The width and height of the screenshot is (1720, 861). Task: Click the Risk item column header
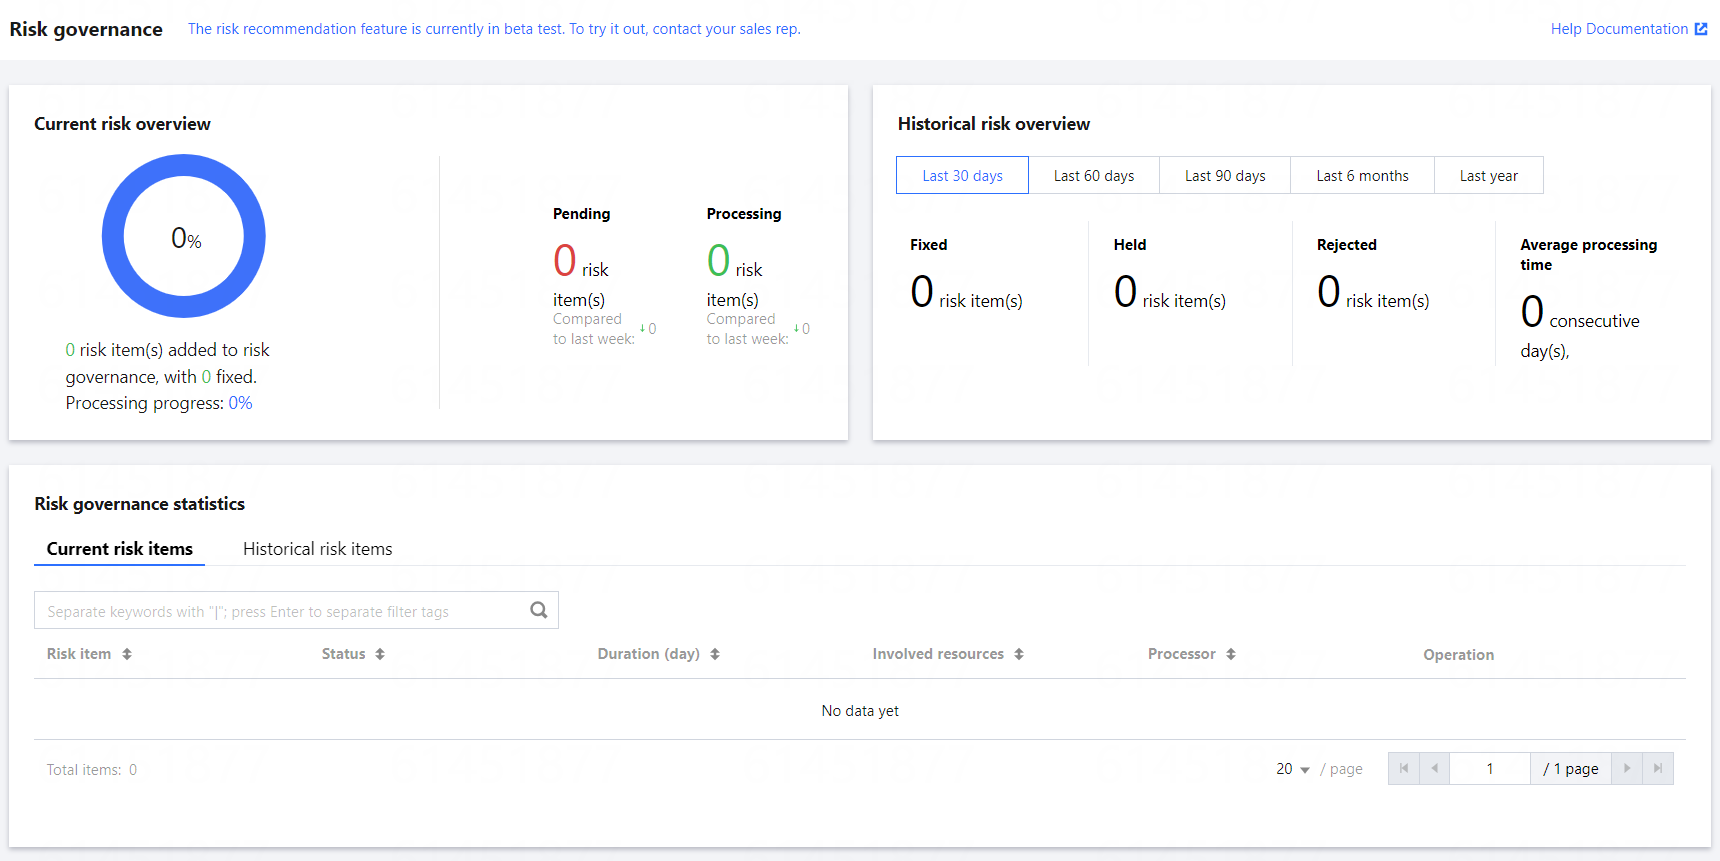tap(79, 654)
